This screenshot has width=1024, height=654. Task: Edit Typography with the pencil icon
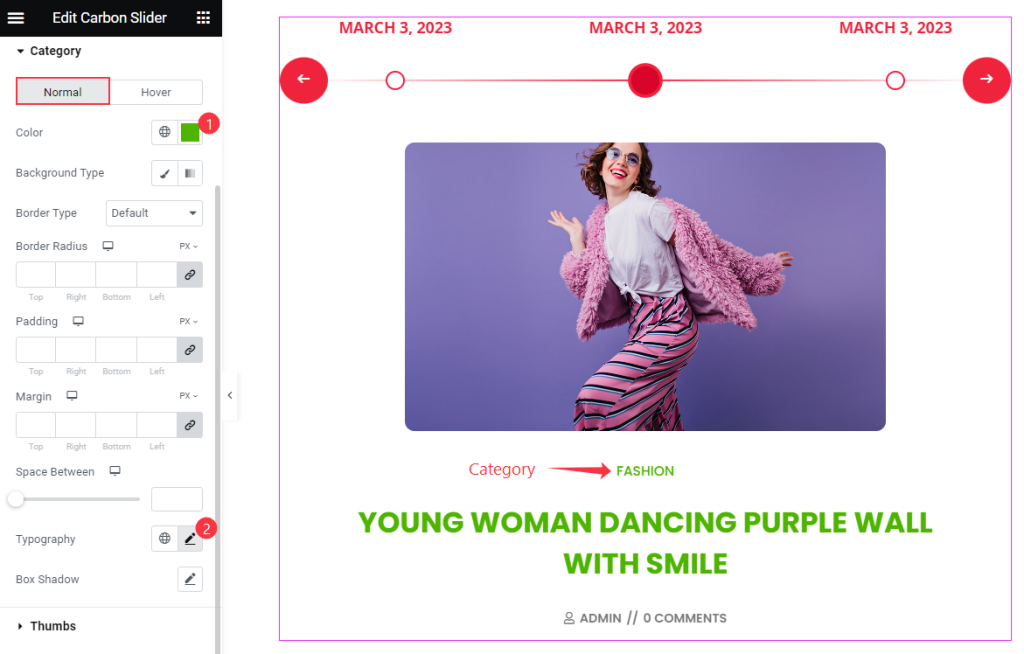click(x=190, y=539)
